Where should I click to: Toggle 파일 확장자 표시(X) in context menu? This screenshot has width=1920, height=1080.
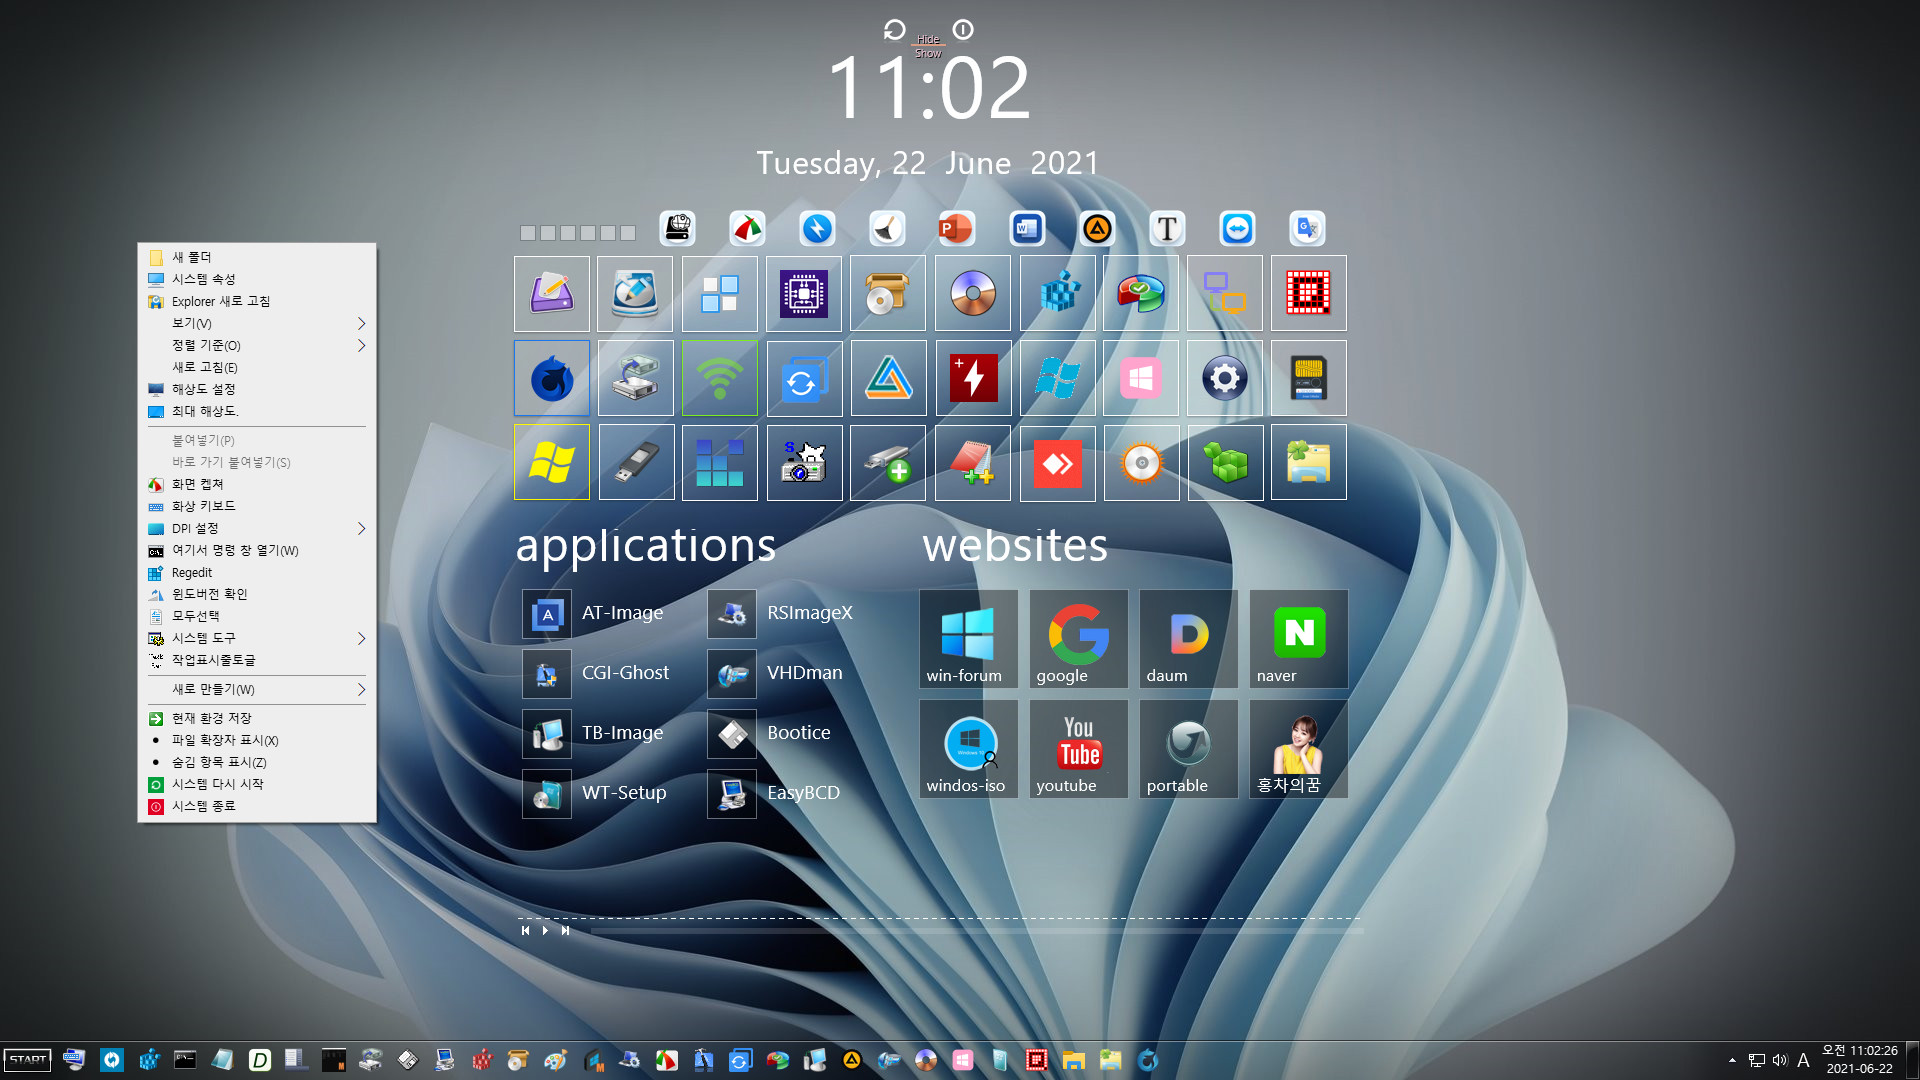[257, 740]
